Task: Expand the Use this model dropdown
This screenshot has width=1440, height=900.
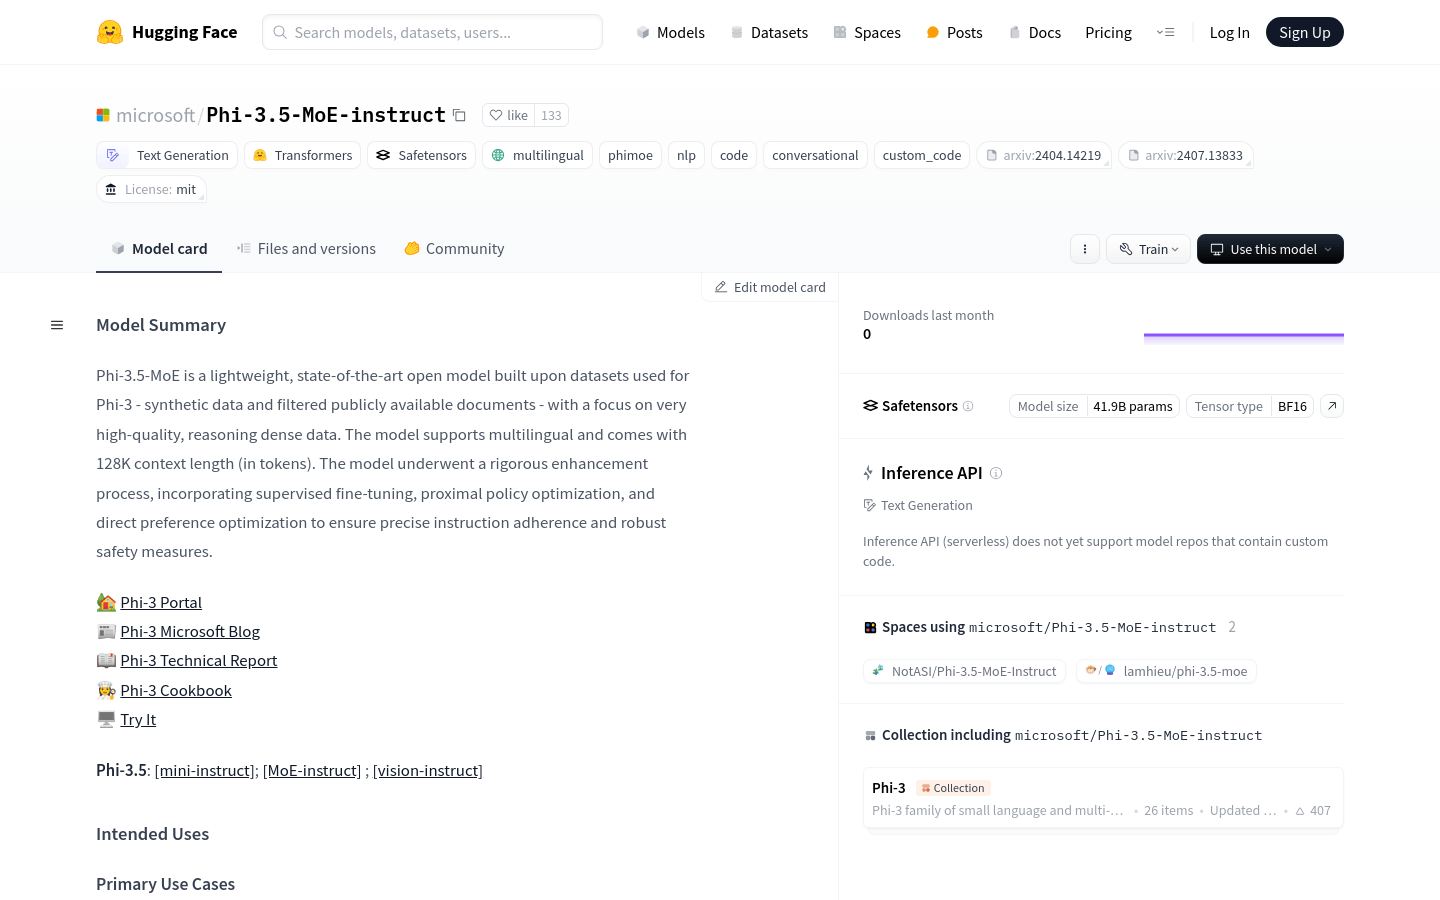Action: [1270, 249]
